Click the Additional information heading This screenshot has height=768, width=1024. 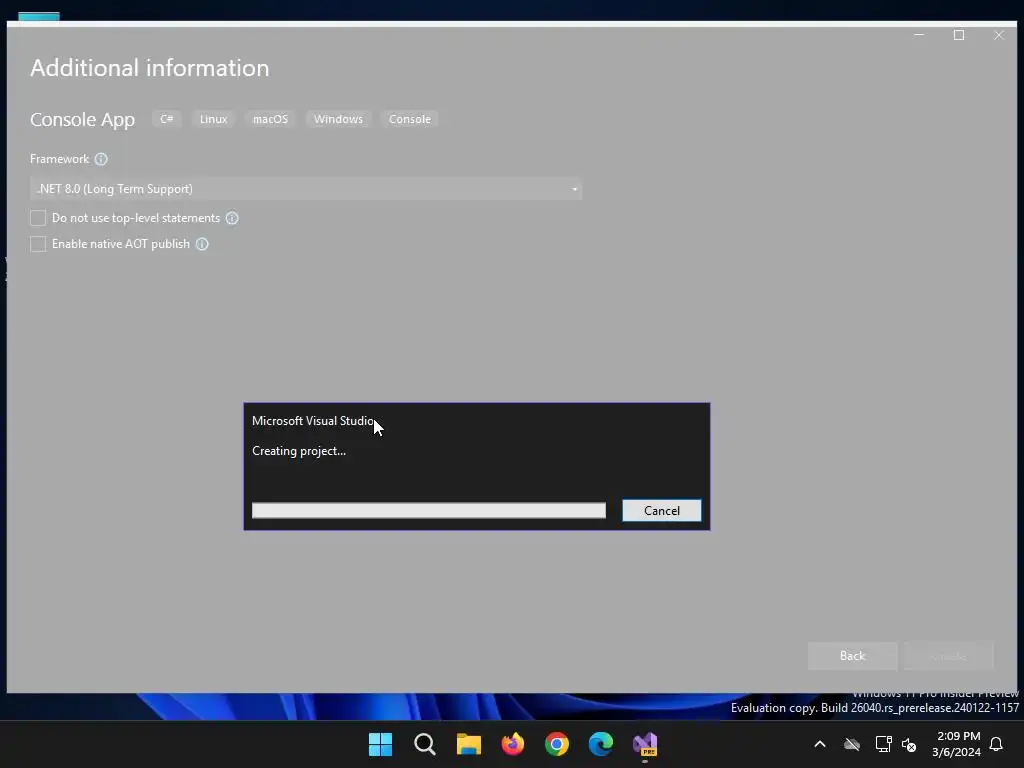(150, 68)
